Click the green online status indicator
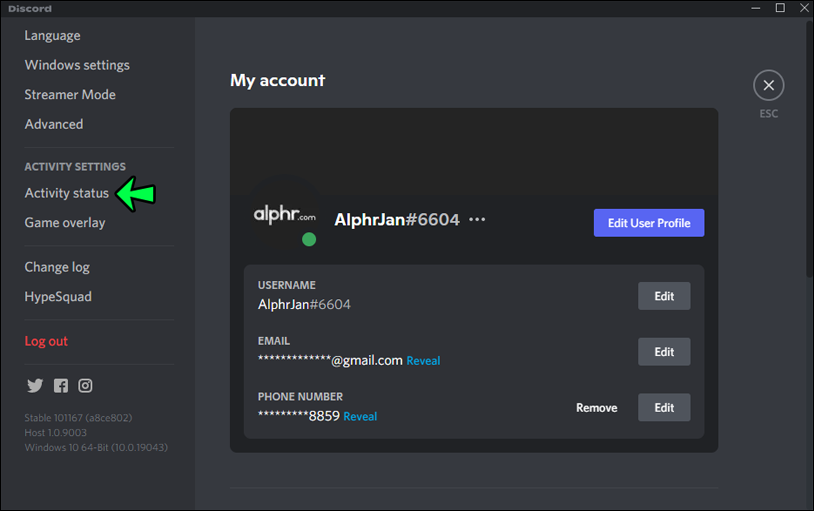The height and width of the screenshot is (511, 814). pyautogui.click(x=309, y=239)
